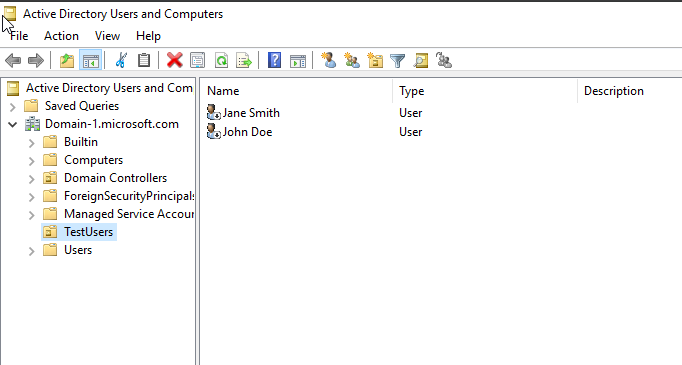Click the Cut scissors icon
This screenshot has height=365, width=682.
(121, 60)
